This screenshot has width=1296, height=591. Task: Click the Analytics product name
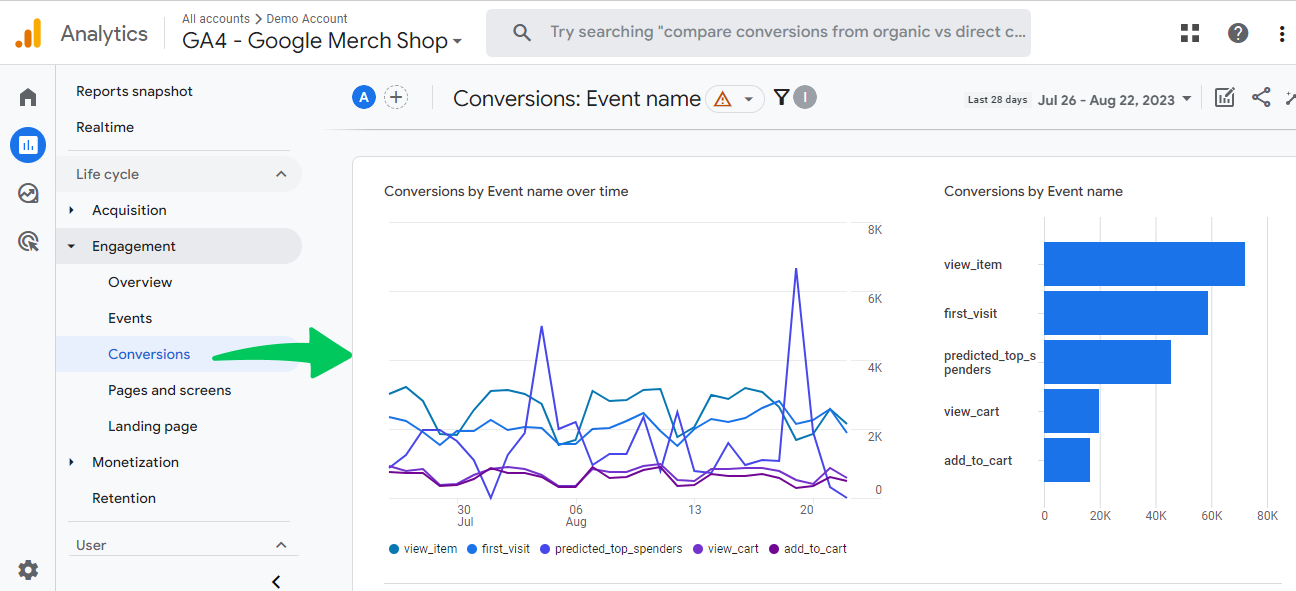[x=104, y=33]
